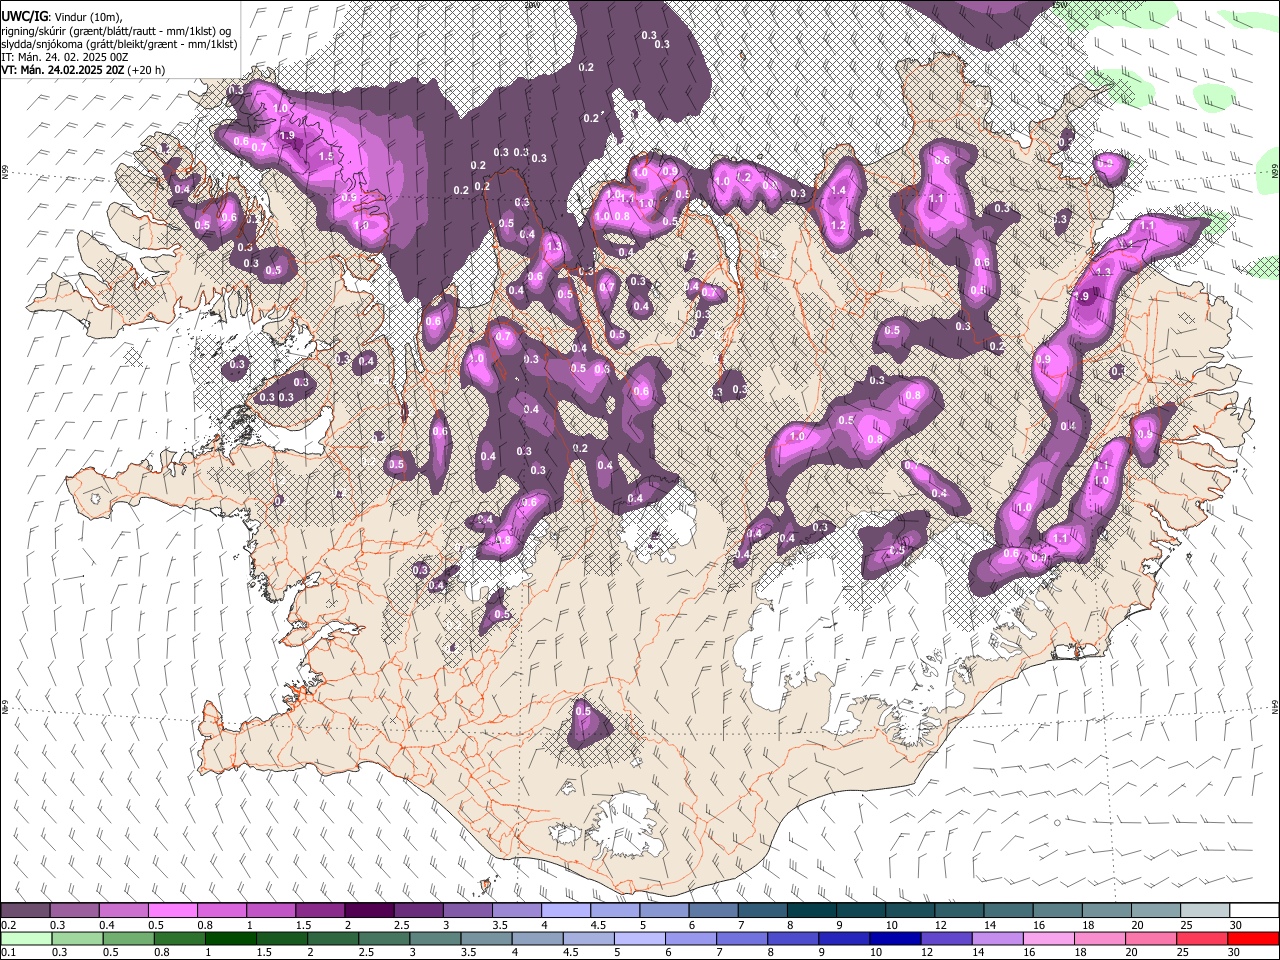Viewport: 1280px width, 960px height.
Task: Click the purple swatch between 1.5 and 2
Action: tap(320, 911)
